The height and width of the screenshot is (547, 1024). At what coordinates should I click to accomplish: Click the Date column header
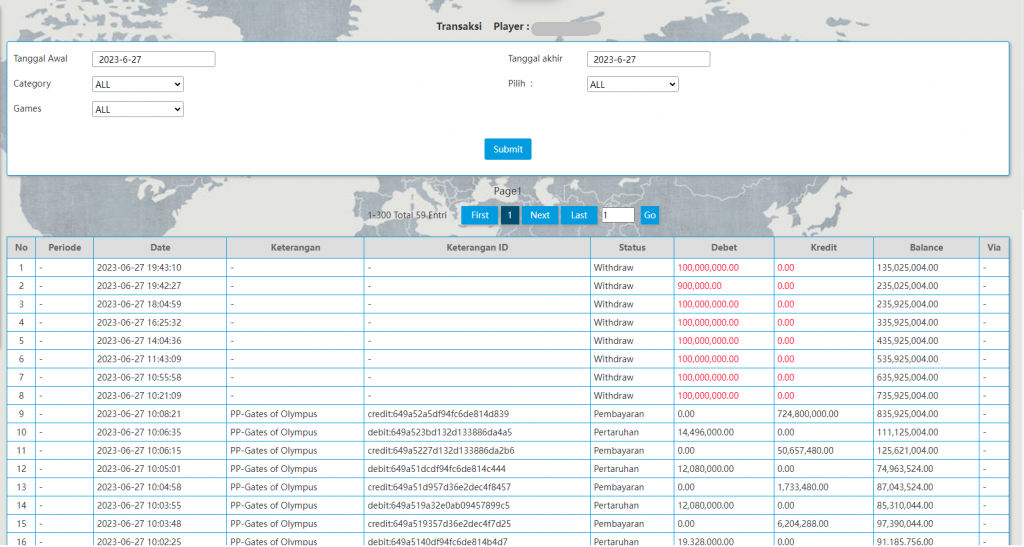tap(160, 248)
